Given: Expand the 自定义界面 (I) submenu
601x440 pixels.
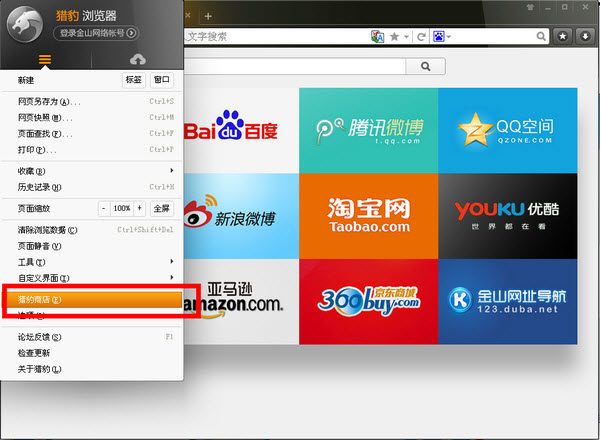Looking at the screenshot, I should tap(92, 278).
